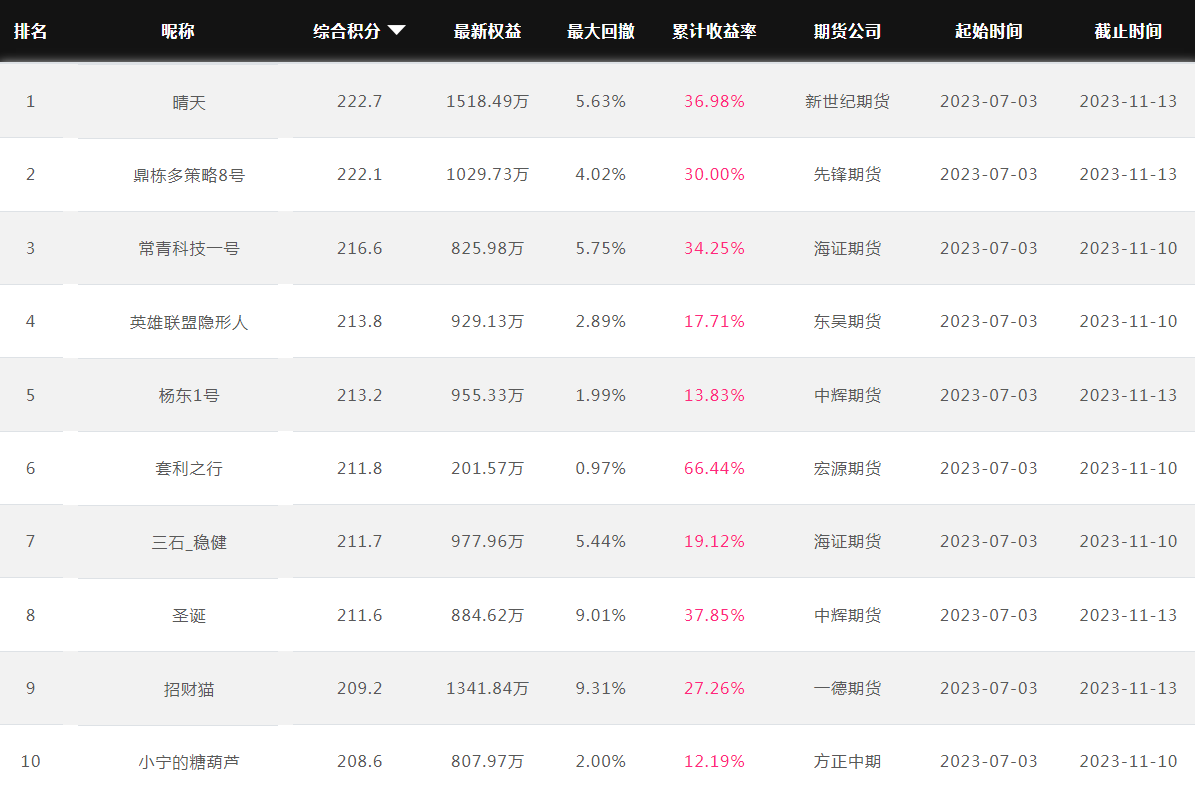Select the score 209.2

(x=360, y=689)
